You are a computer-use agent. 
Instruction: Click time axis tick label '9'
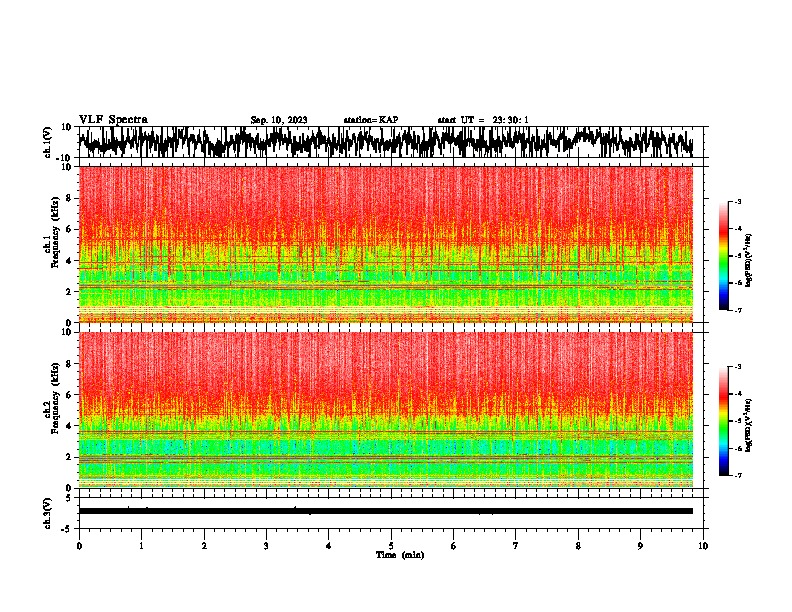coord(640,546)
